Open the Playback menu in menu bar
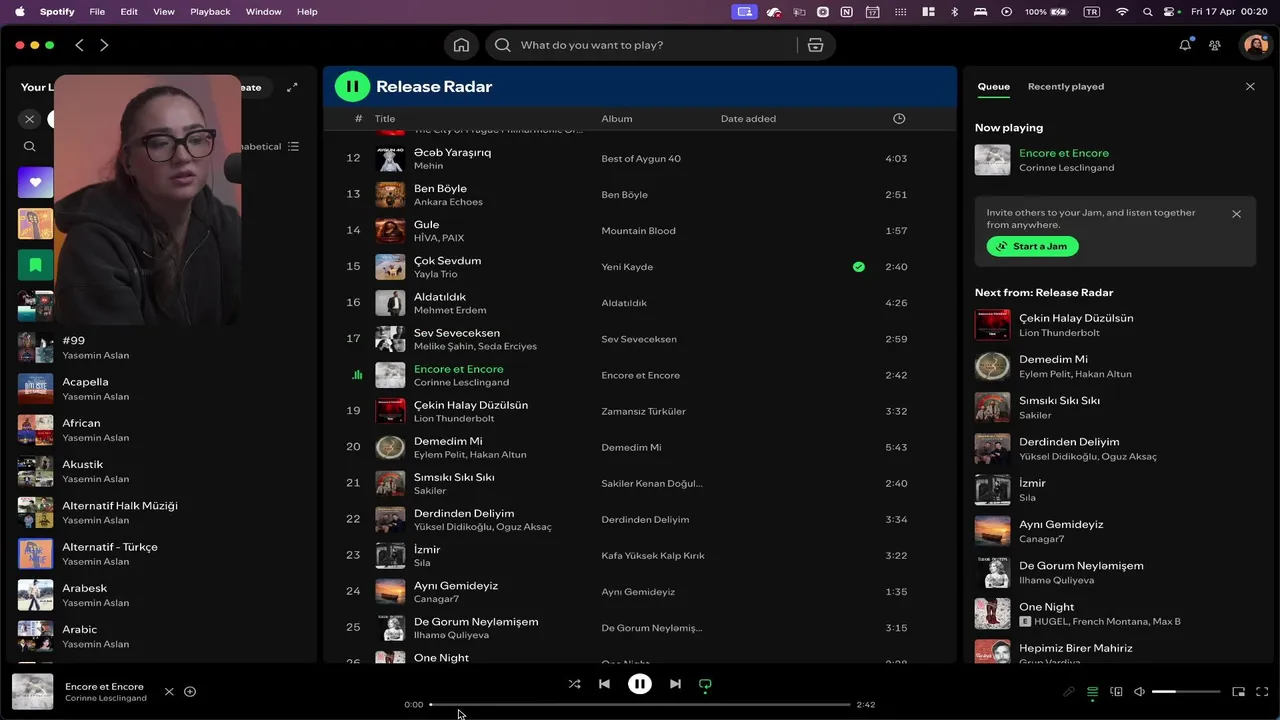Image resolution: width=1280 pixels, height=720 pixels. click(x=210, y=12)
